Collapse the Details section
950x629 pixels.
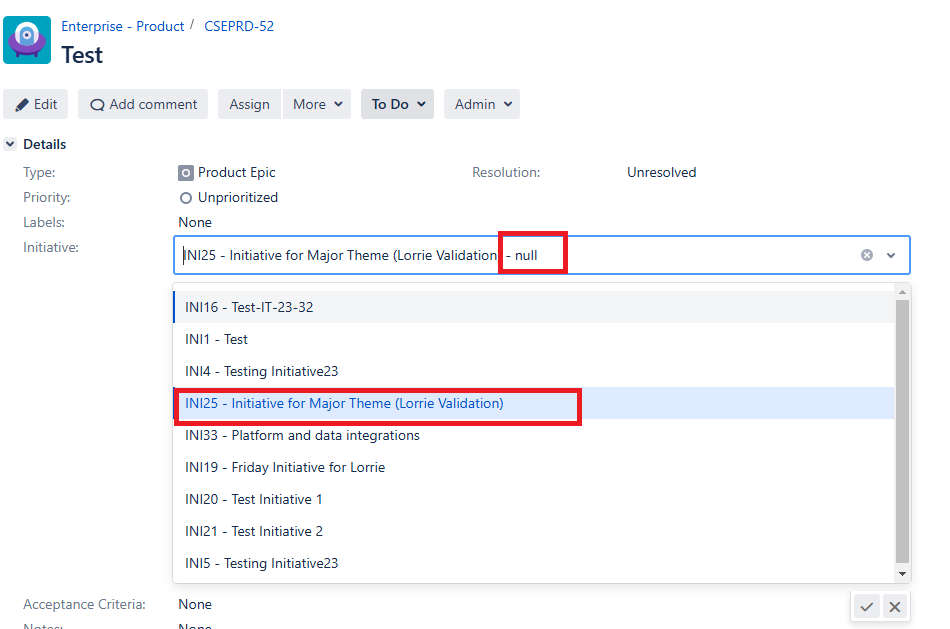click(x=10, y=144)
